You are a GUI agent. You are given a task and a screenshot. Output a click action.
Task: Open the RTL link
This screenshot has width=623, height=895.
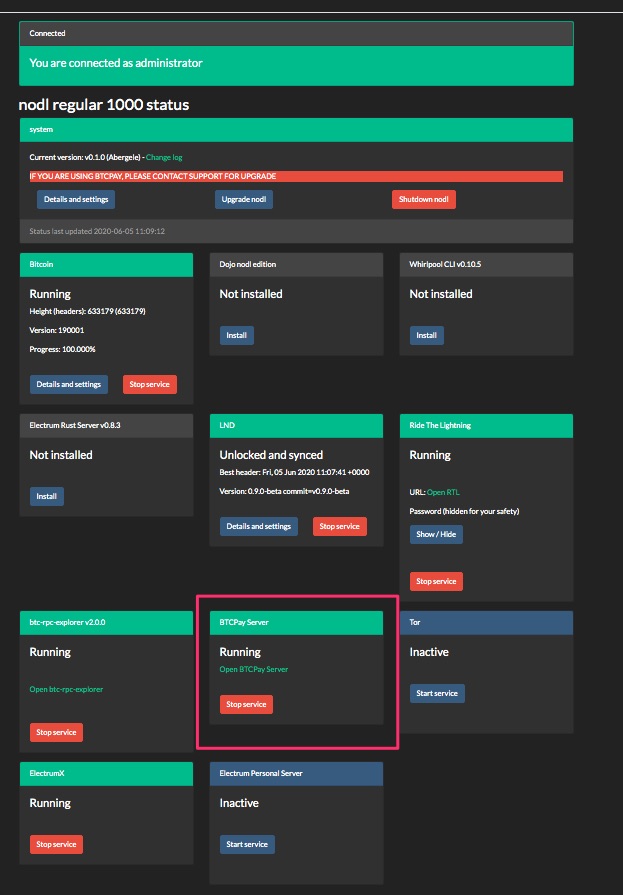point(443,492)
